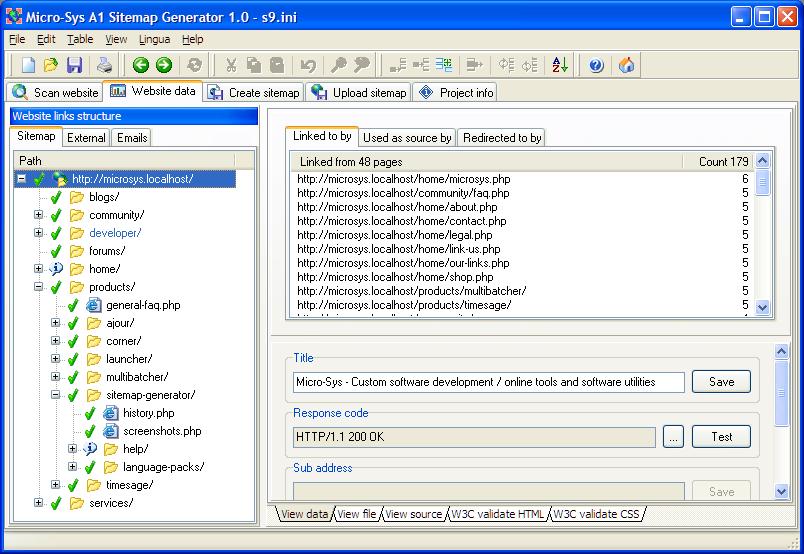The width and height of the screenshot is (804, 554).
Task: Click the Refresh toolbar icon
Action: 194,65
